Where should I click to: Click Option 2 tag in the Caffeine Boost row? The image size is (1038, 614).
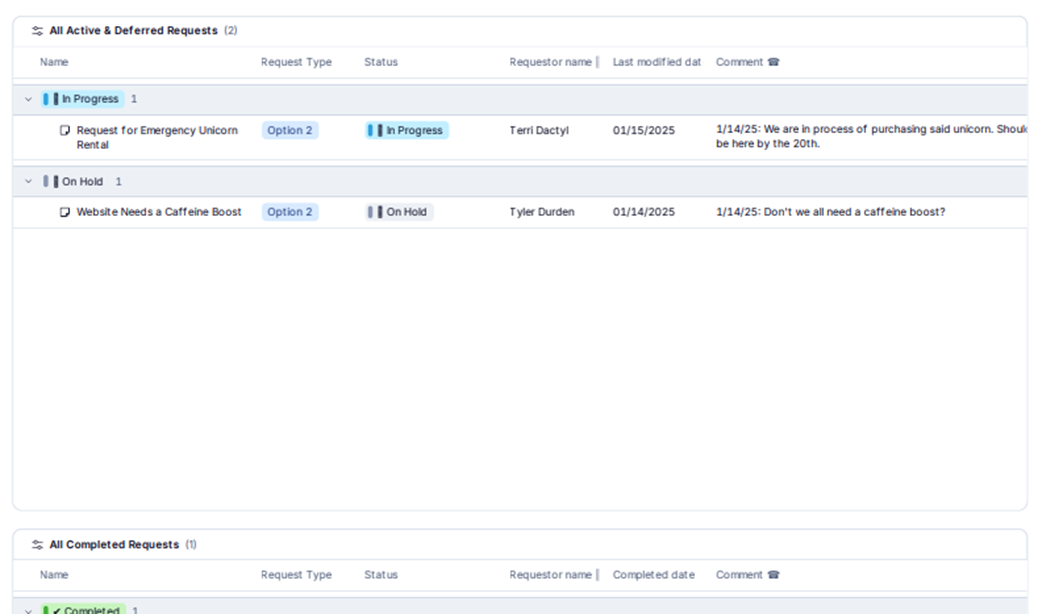(290, 212)
